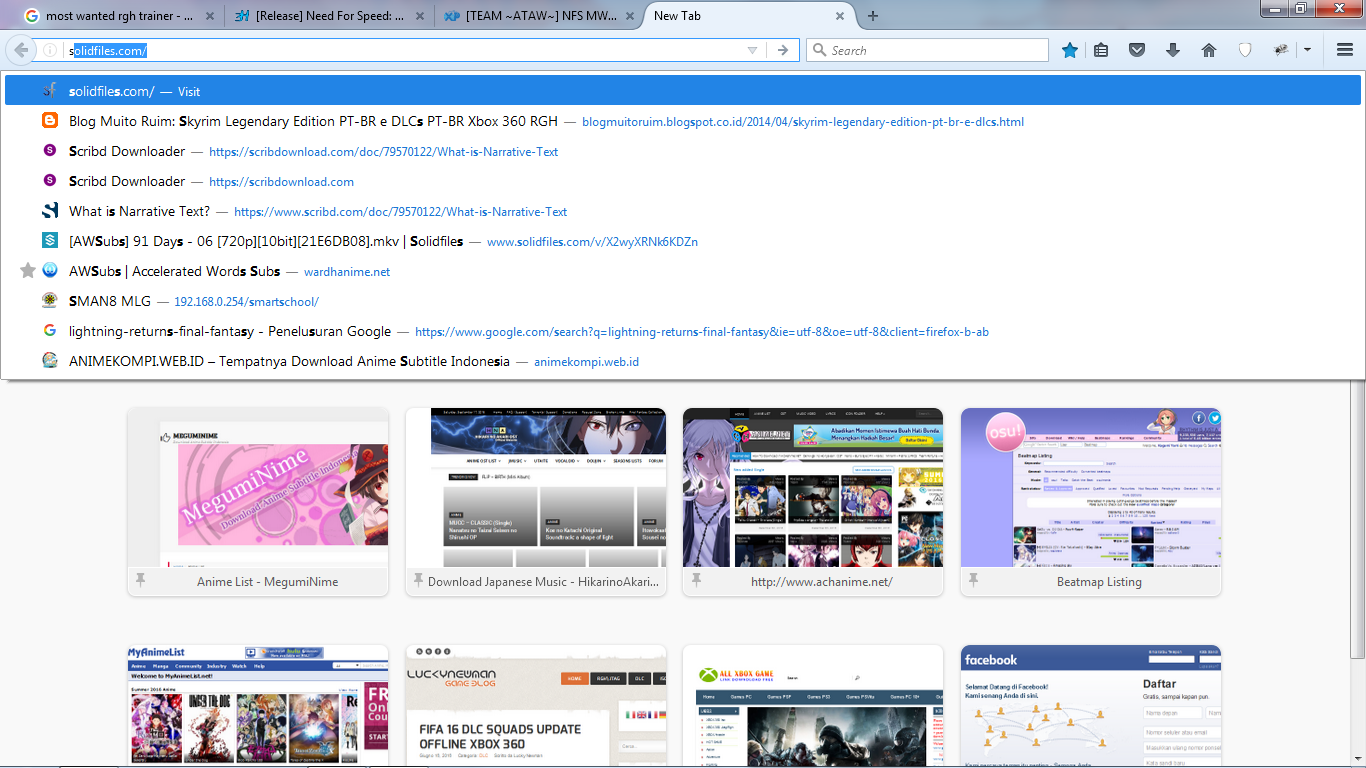Image resolution: width=1366 pixels, height=768 pixels.
Task: Select the Scribd Downloader scribdownload.com suggestion
Action: click(280, 181)
